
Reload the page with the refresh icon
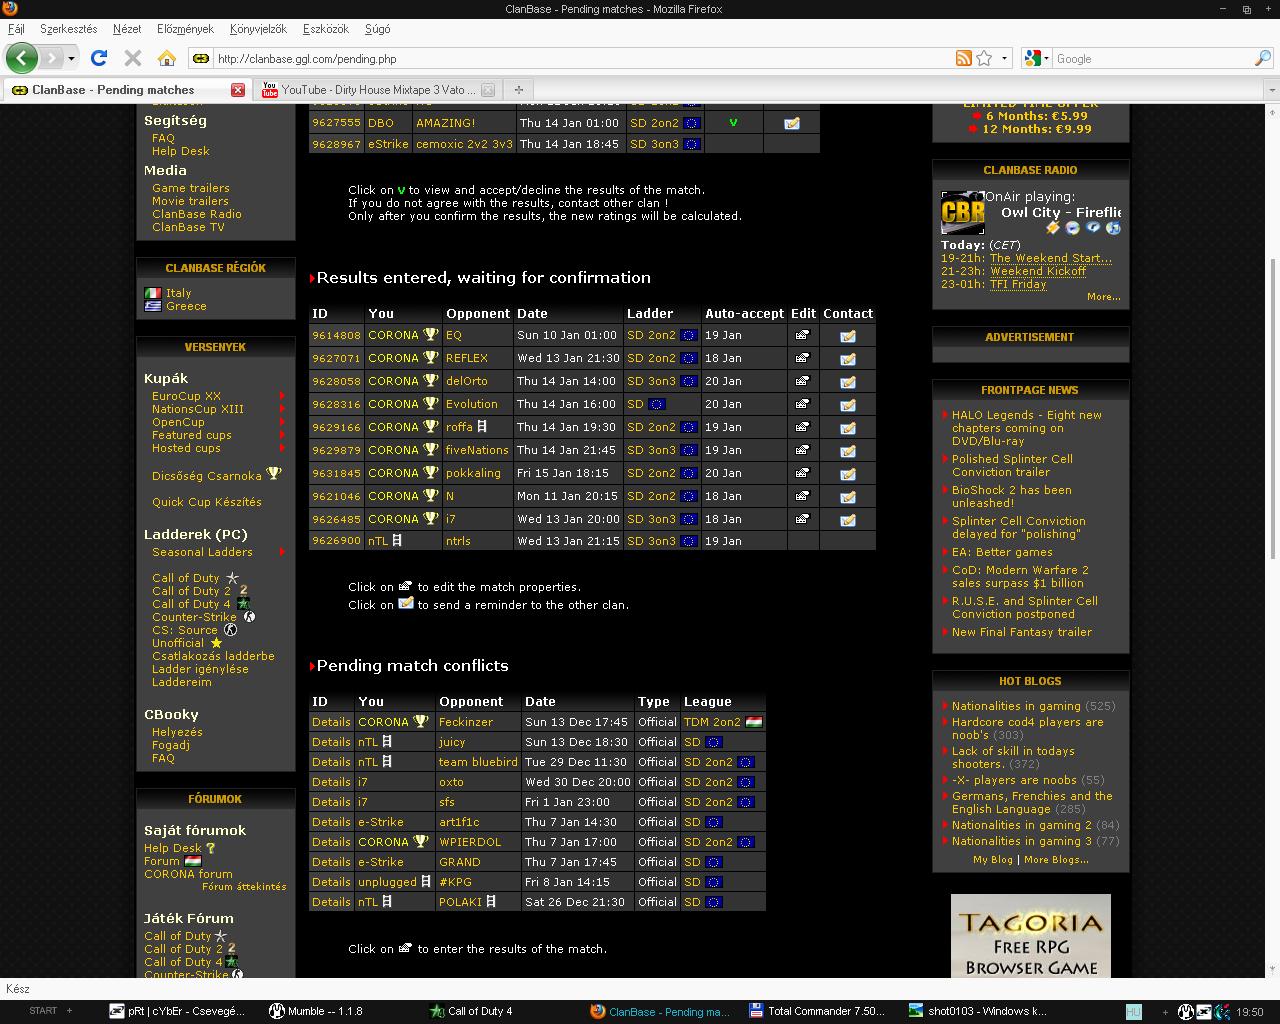[x=98, y=58]
